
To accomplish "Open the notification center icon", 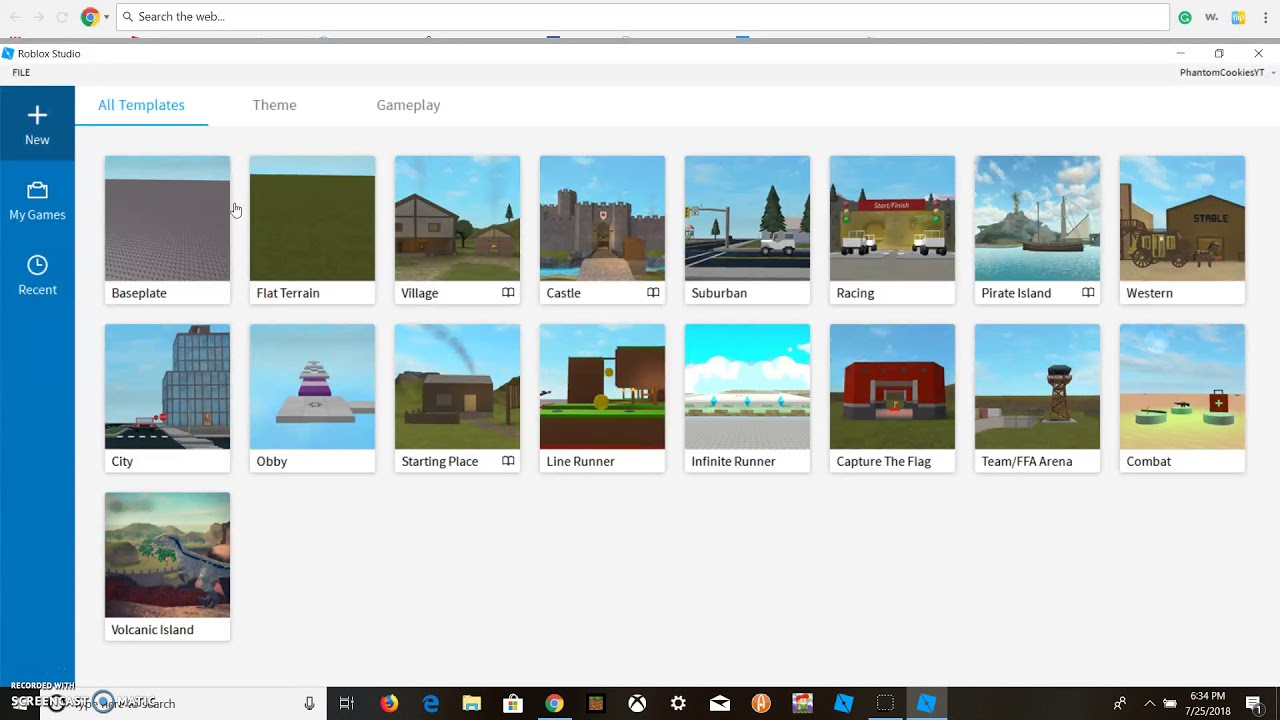I will [1253, 703].
